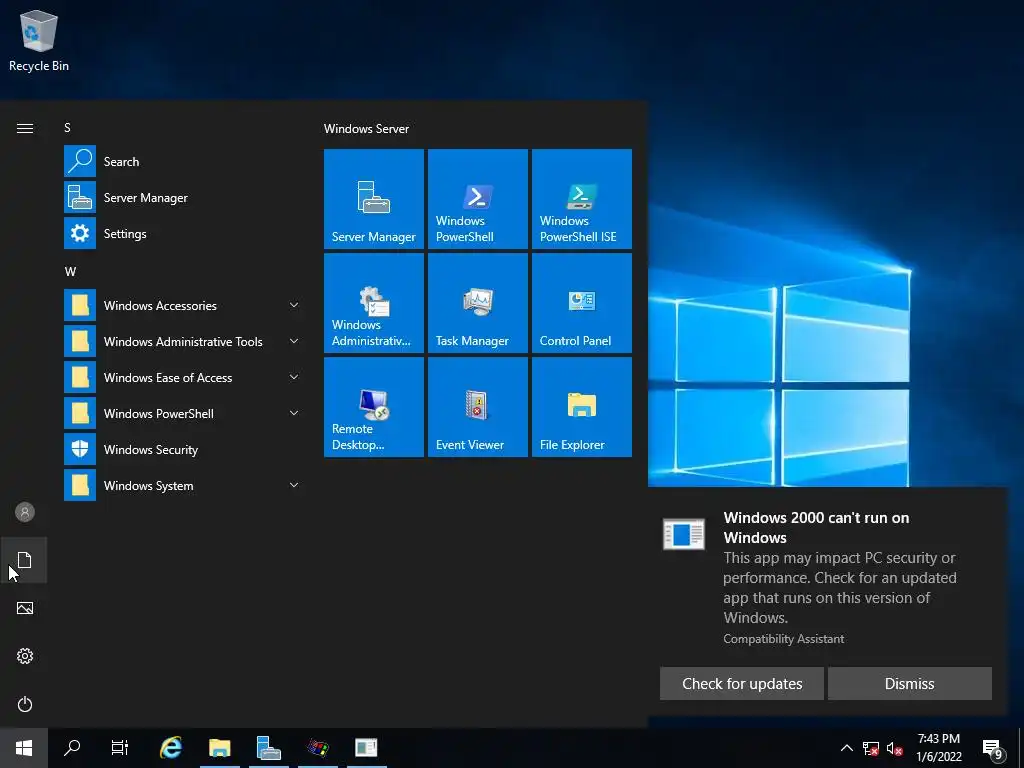Open Documents from the Start sidebar

click(x=24, y=560)
